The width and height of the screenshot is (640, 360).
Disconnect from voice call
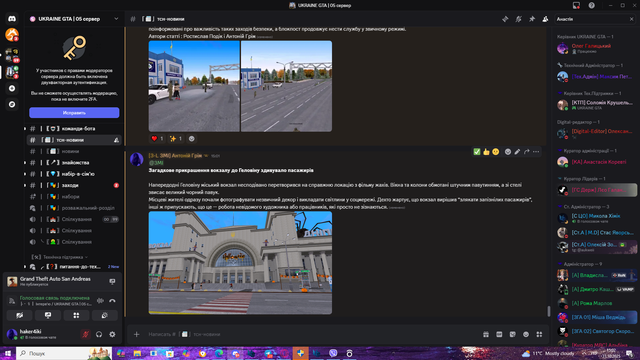coord(112,301)
